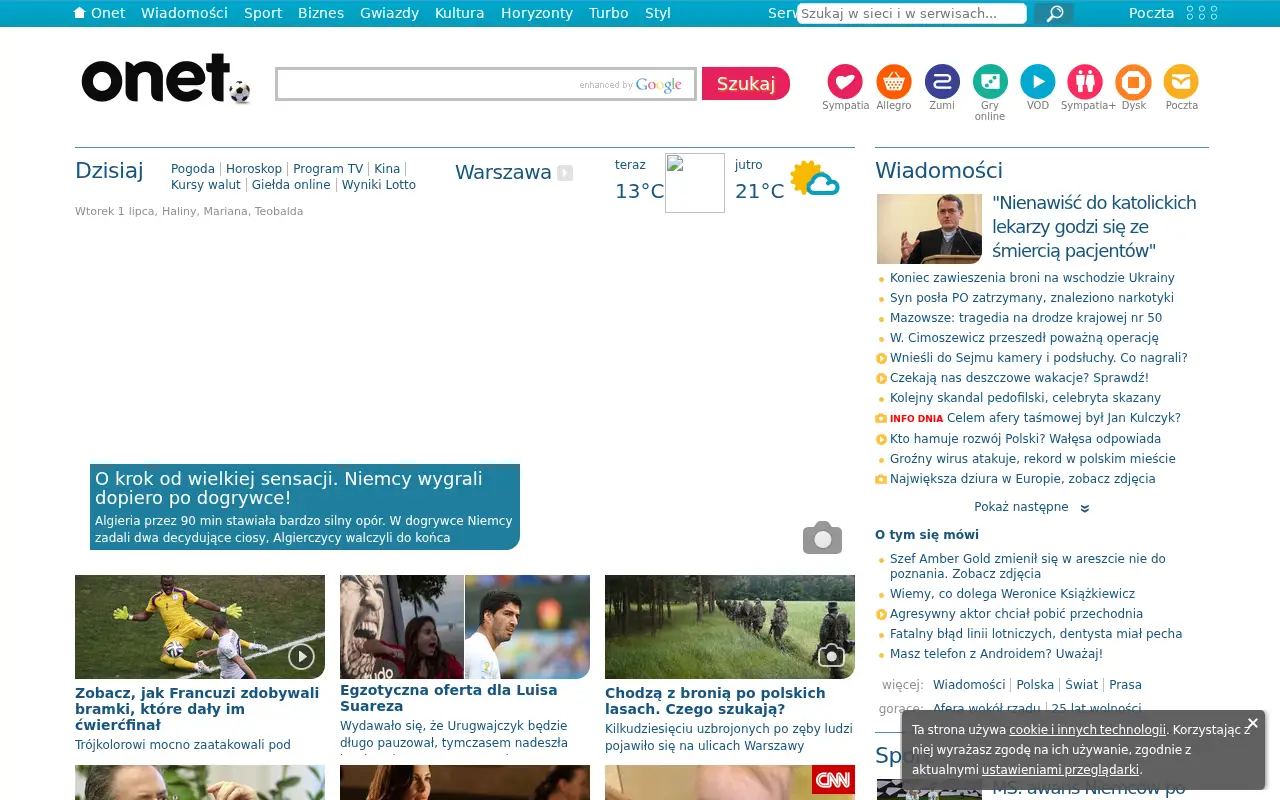Open the Wiadomości menu item in top bar
Viewport: 1280px width, 800px height.
184,13
